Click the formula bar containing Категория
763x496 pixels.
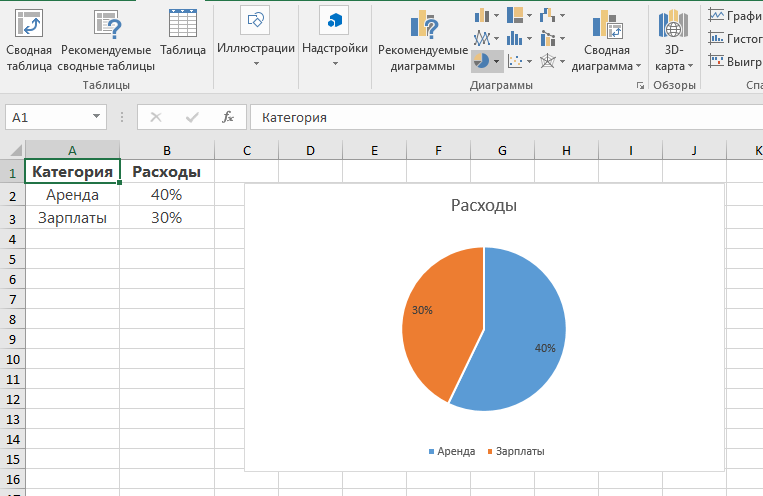507,117
